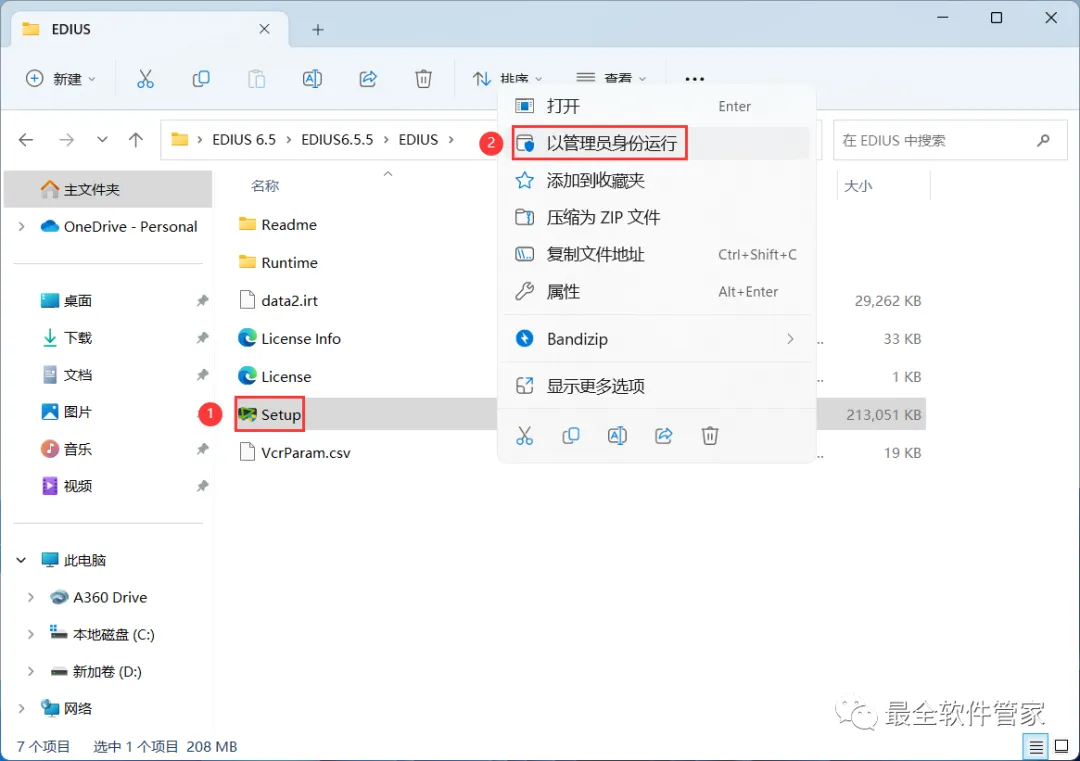The height and width of the screenshot is (761, 1080).
Task: Select 主文件夹 in the sidebar
Action: pos(108,189)
